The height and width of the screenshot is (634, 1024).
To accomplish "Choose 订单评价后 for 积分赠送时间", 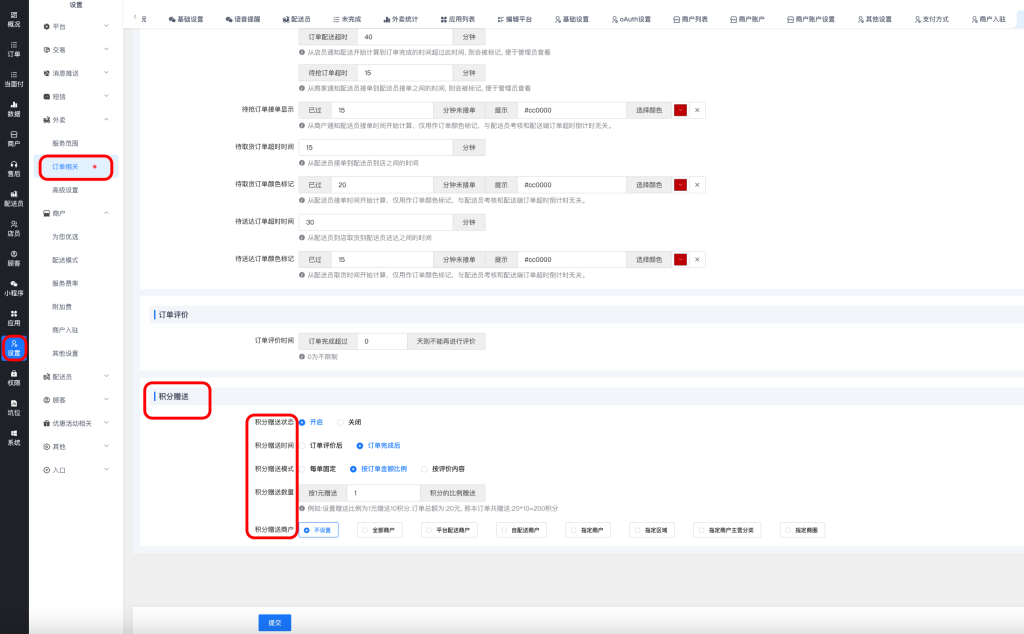I will tap(304, 445).
